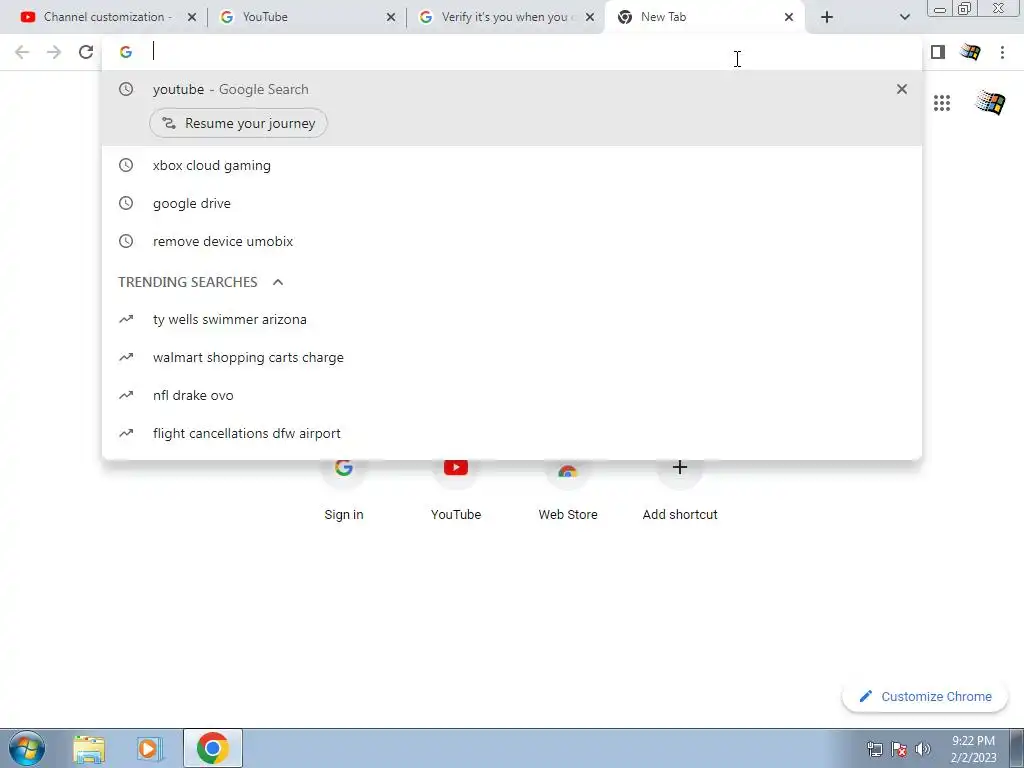Select walmart shopping carts charge trend
This screenshot has height=768, width=1024.
(x=512, y=357)
